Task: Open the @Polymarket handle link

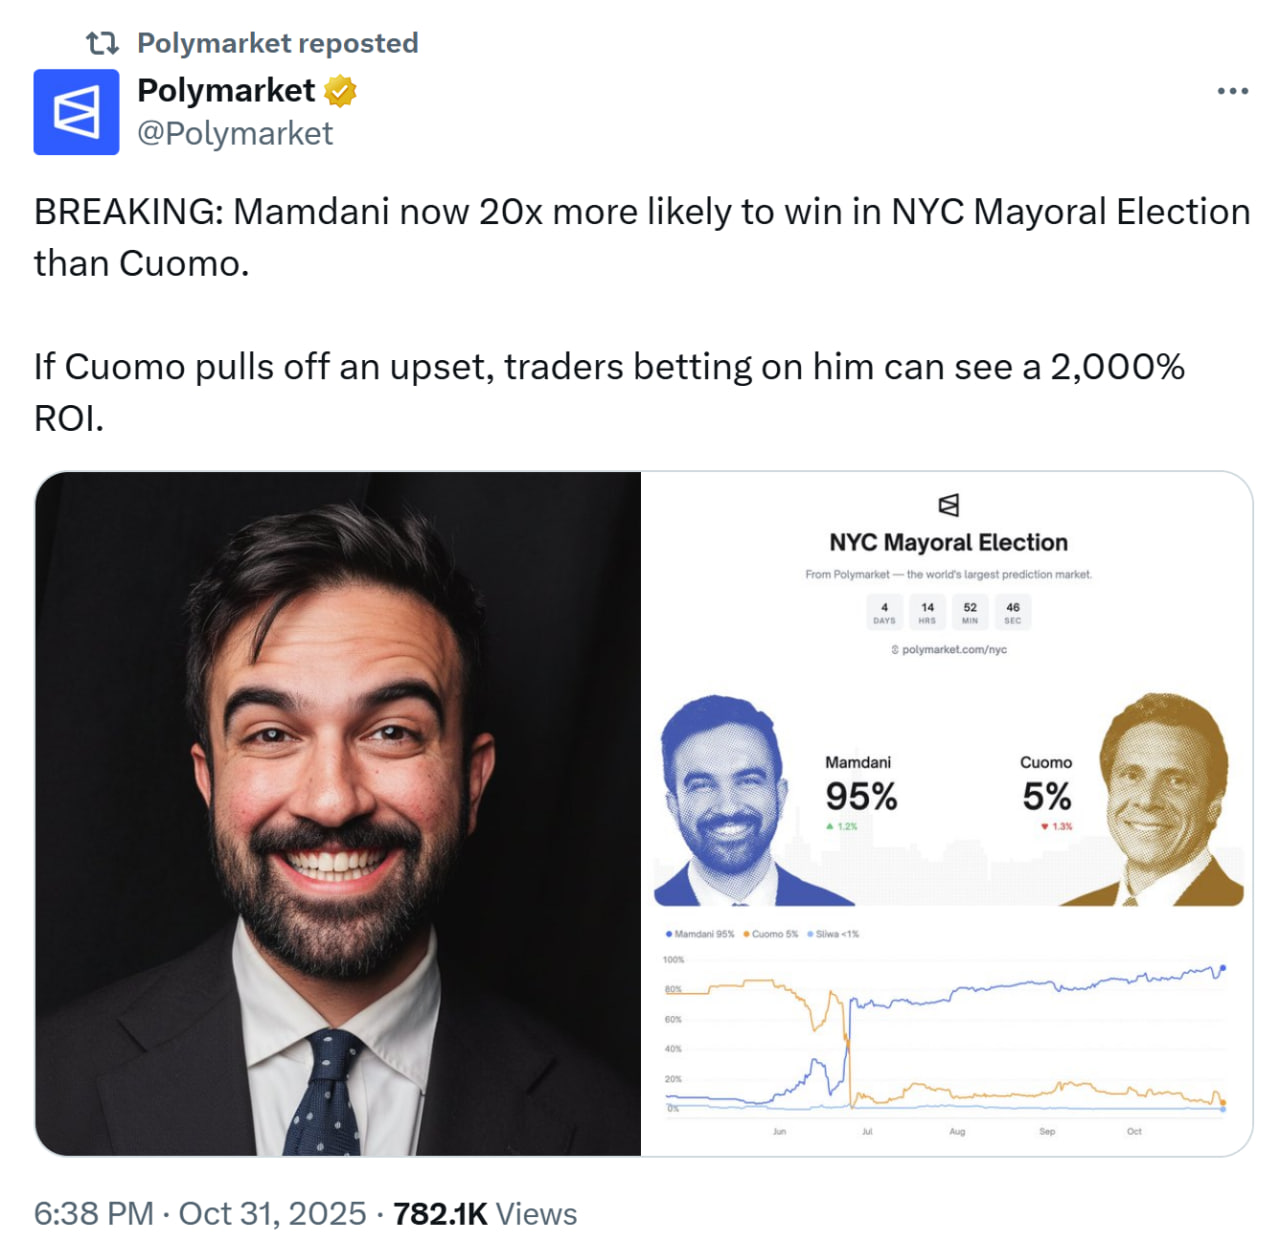Action: tap(235, 134)
